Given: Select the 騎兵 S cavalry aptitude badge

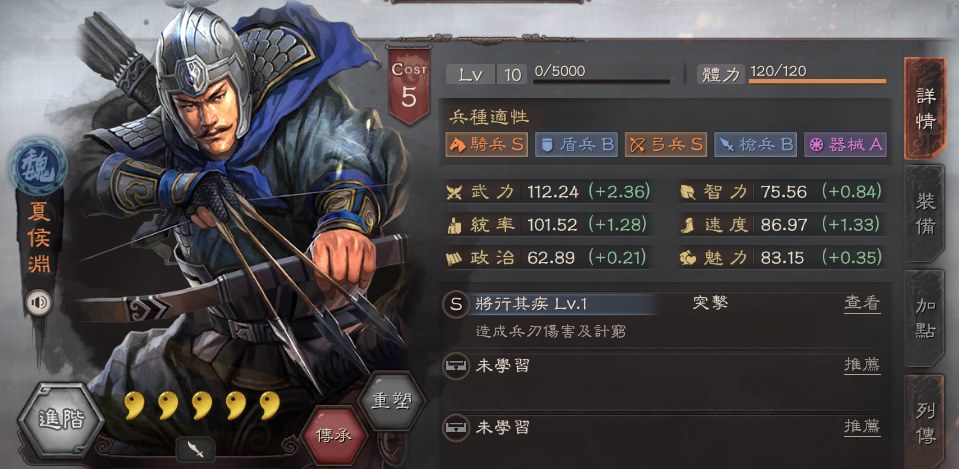Looking at the screenshot, I should [x=486, y=145].
